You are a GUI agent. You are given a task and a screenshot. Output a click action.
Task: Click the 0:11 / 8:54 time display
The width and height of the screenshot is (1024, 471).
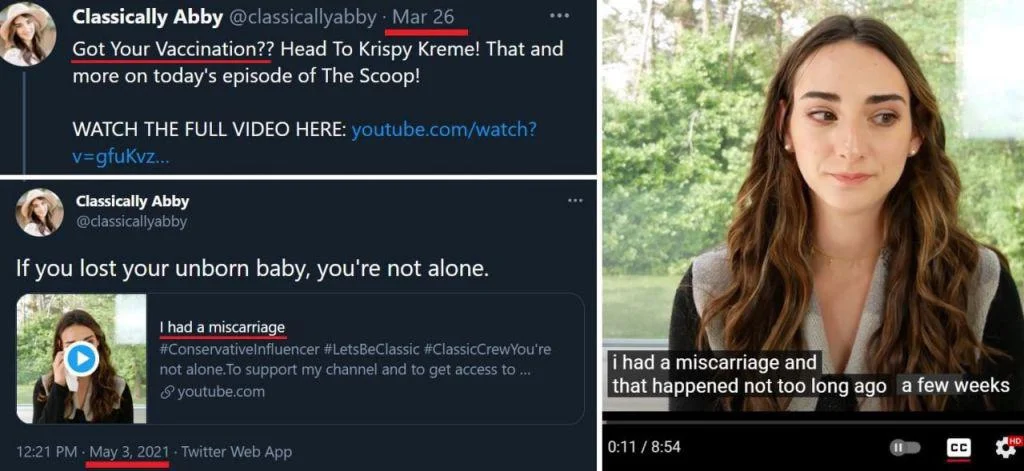[x=643, y=447]
